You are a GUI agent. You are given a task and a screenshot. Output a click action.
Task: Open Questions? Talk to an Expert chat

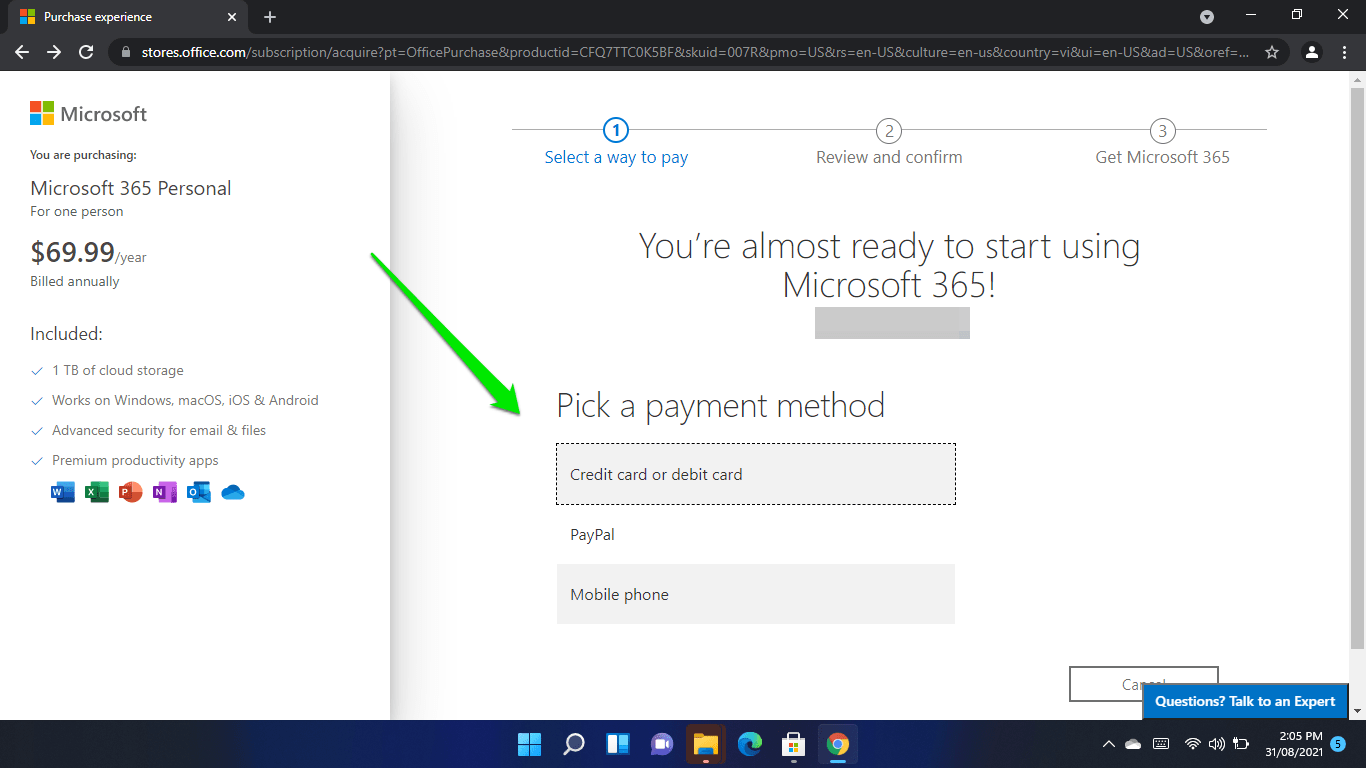pyautogui.click(x=1245, y=701)
